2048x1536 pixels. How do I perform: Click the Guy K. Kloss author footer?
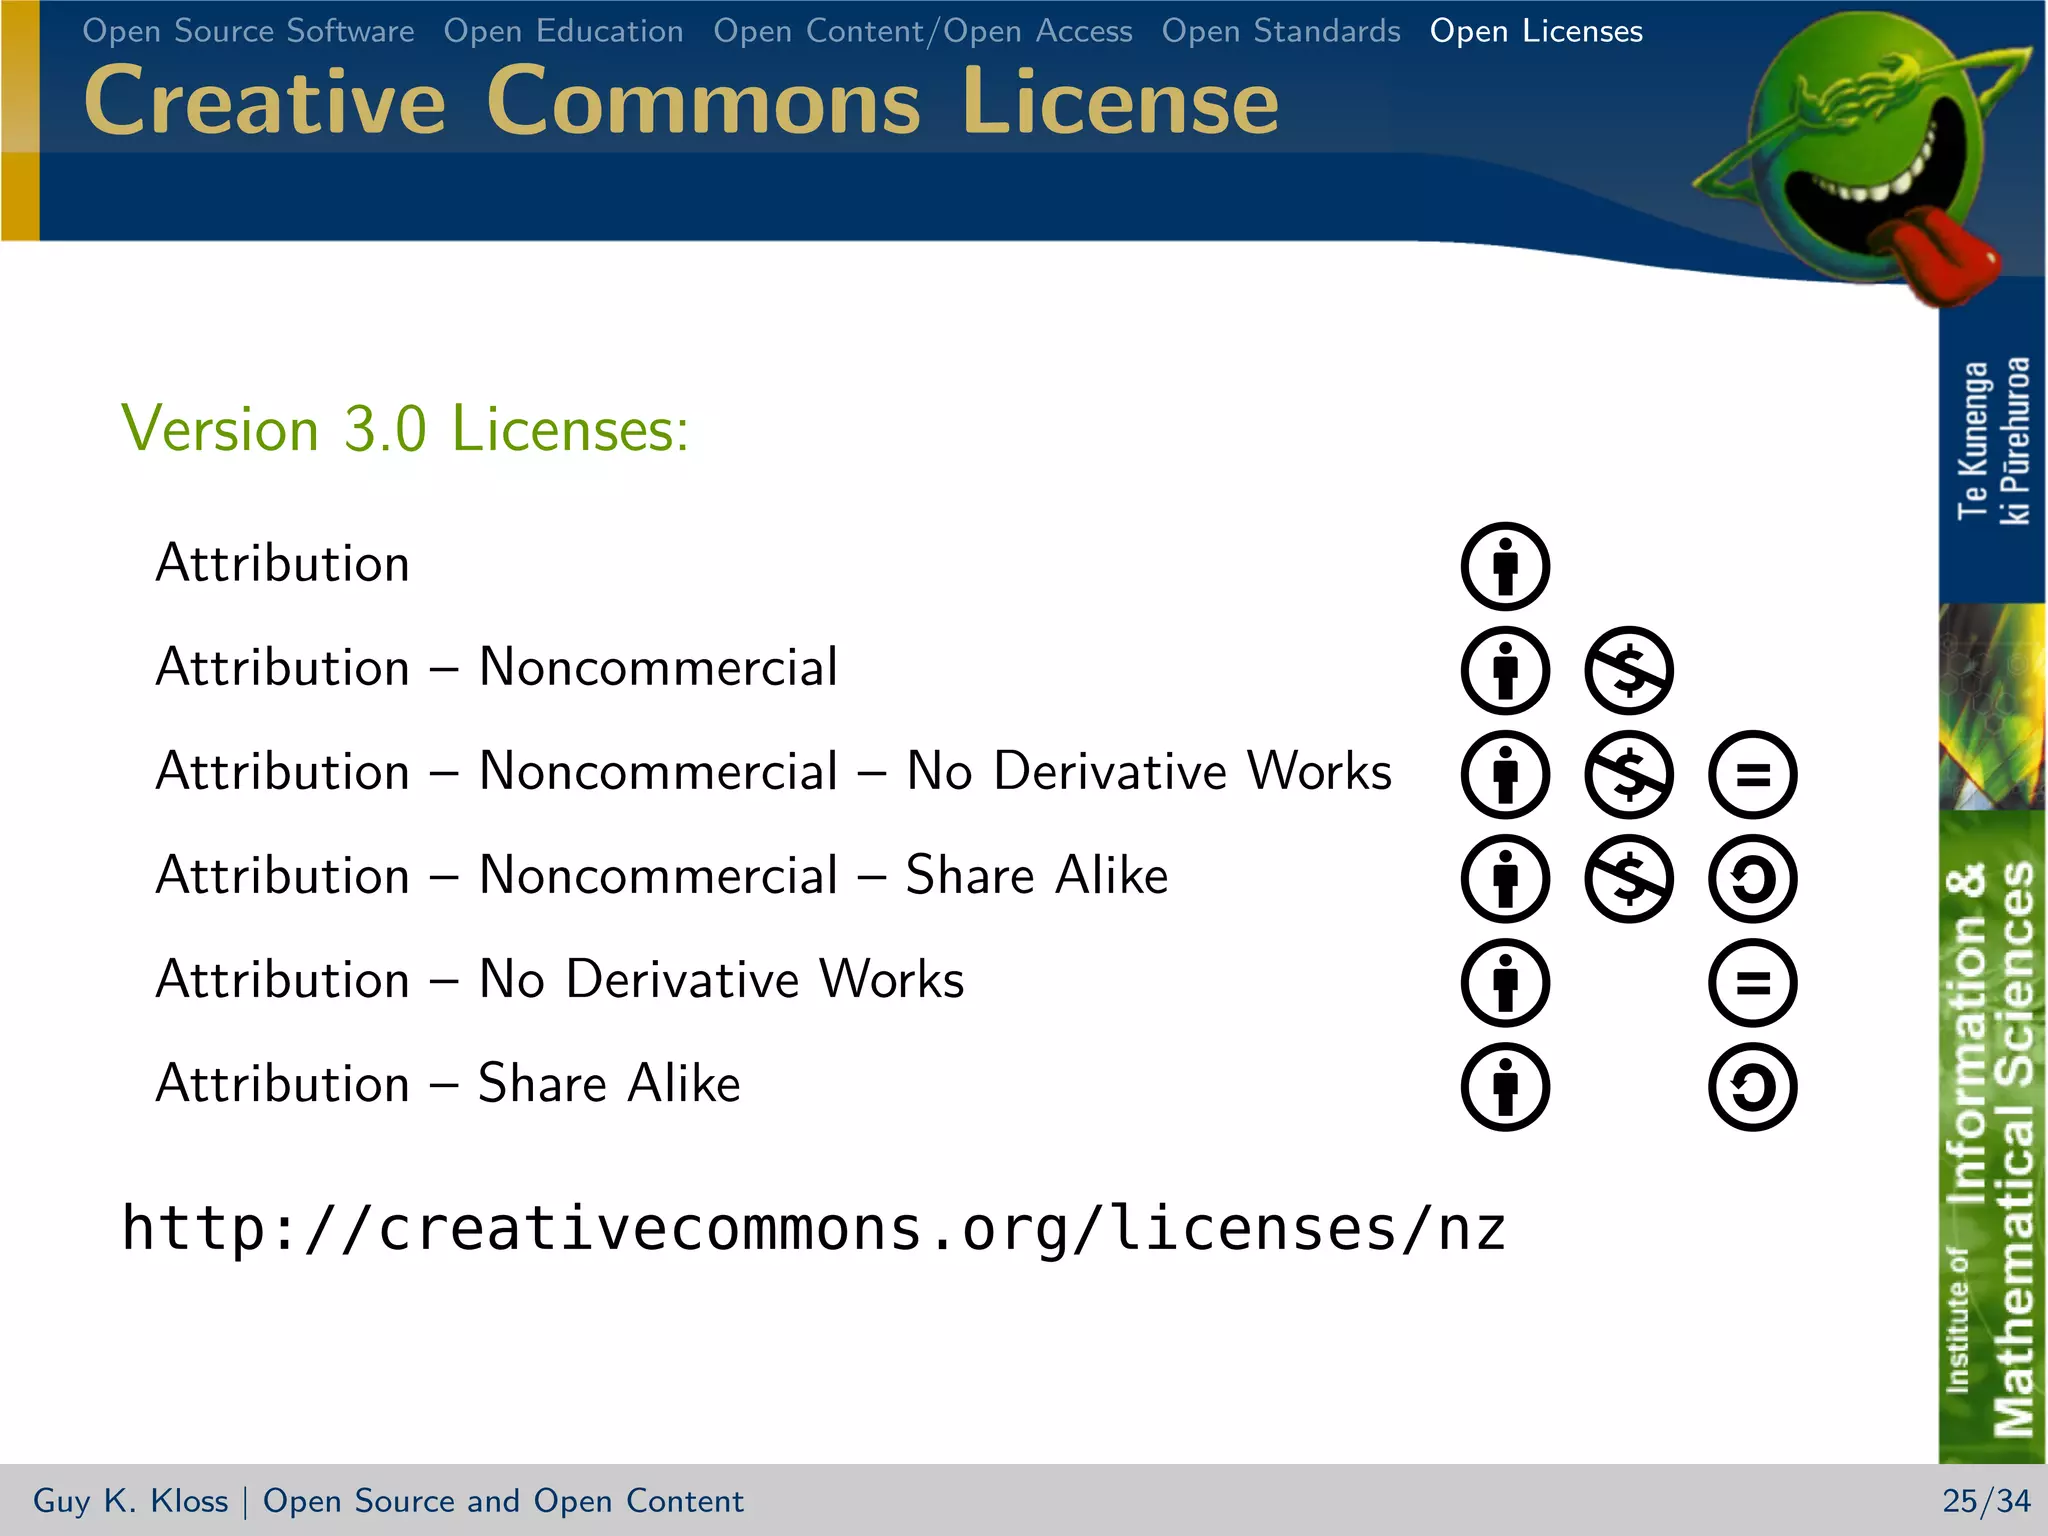[131, 1501]
